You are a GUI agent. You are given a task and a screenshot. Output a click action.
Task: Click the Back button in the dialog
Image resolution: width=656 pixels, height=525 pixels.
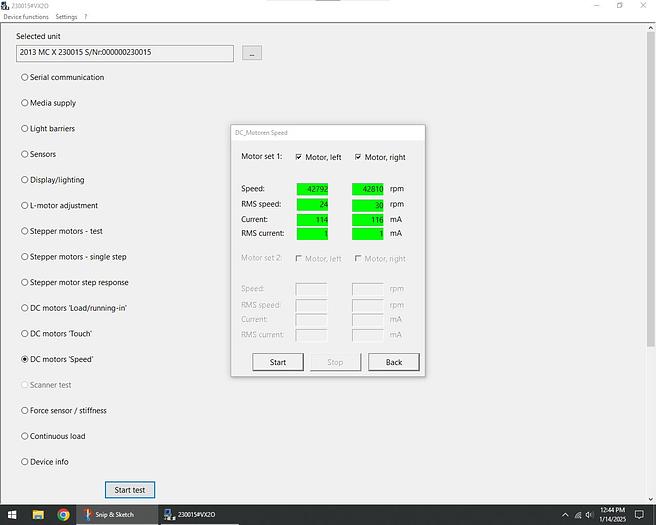(x=393, y=362)
